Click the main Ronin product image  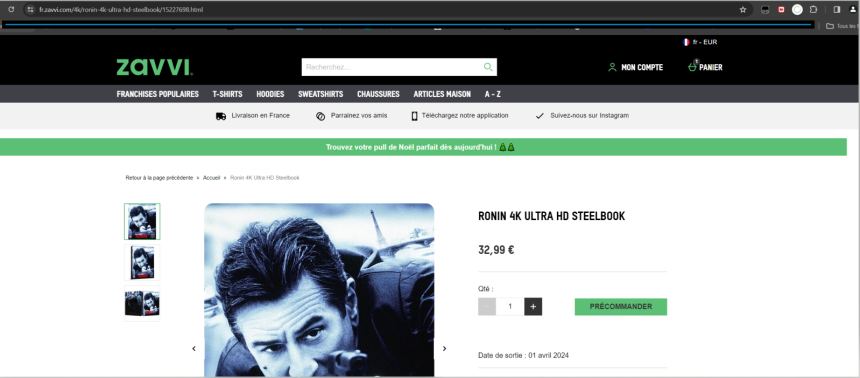coord(319,290)
